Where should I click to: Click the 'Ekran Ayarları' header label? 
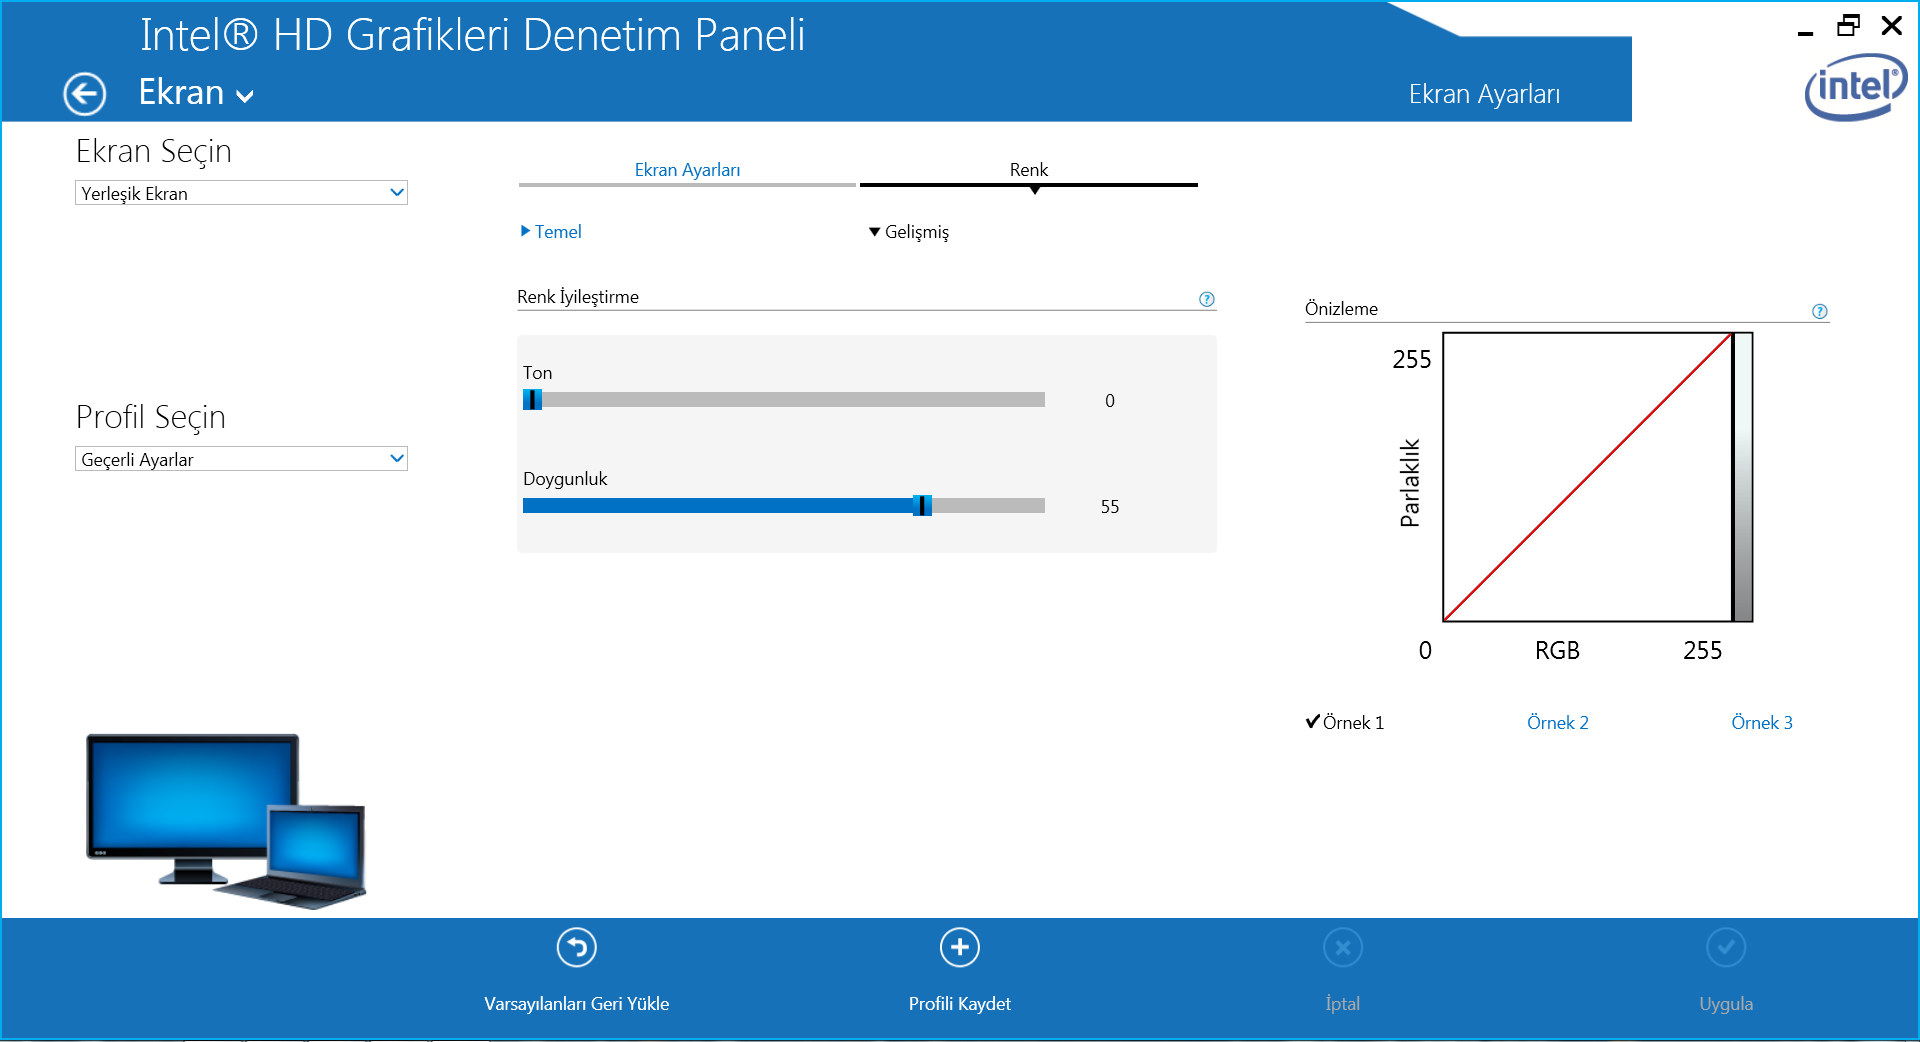pos(1484,94)
